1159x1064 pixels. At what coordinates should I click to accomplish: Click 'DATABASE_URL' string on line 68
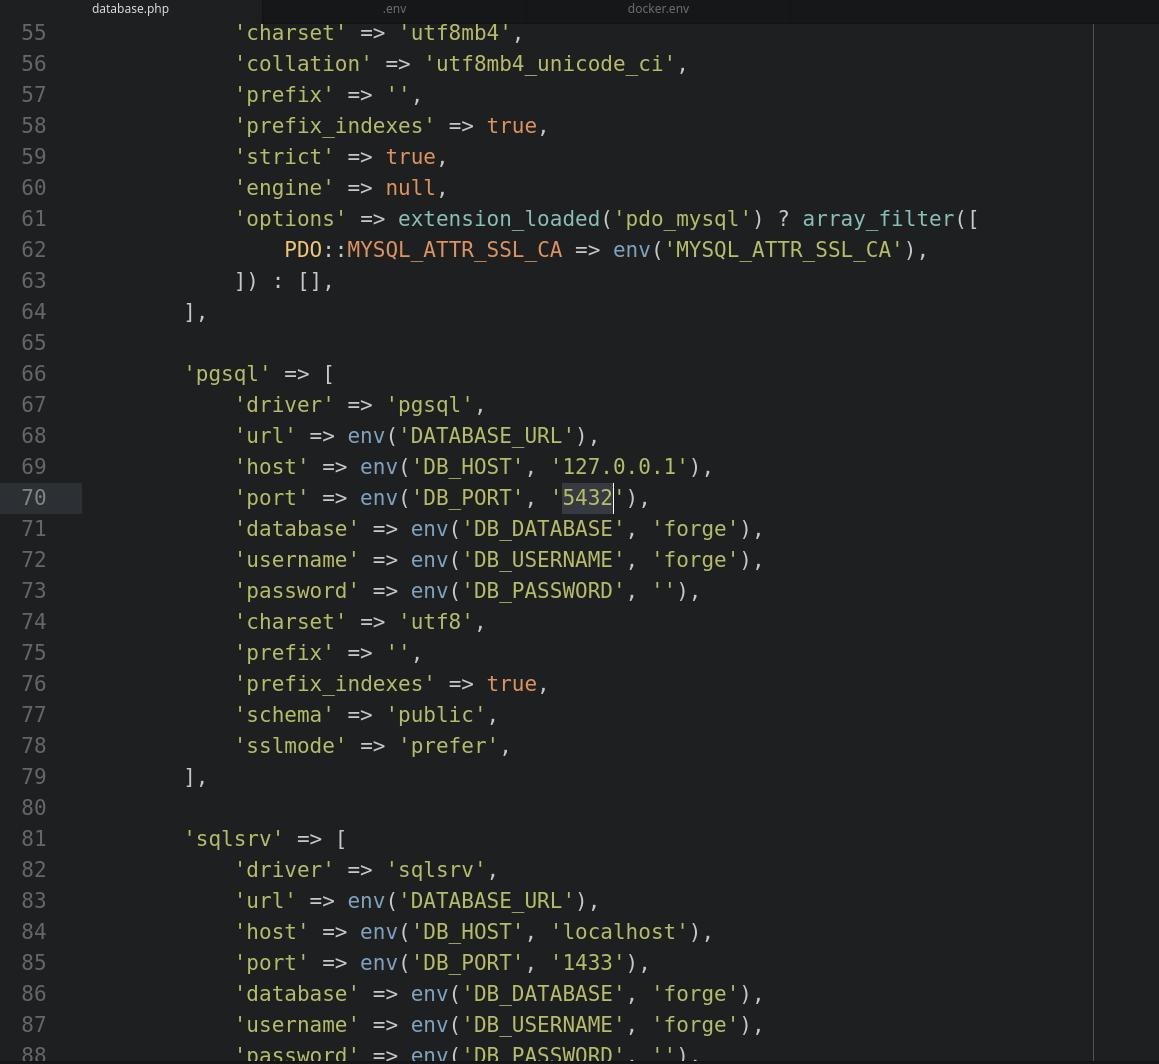point(486,436)
